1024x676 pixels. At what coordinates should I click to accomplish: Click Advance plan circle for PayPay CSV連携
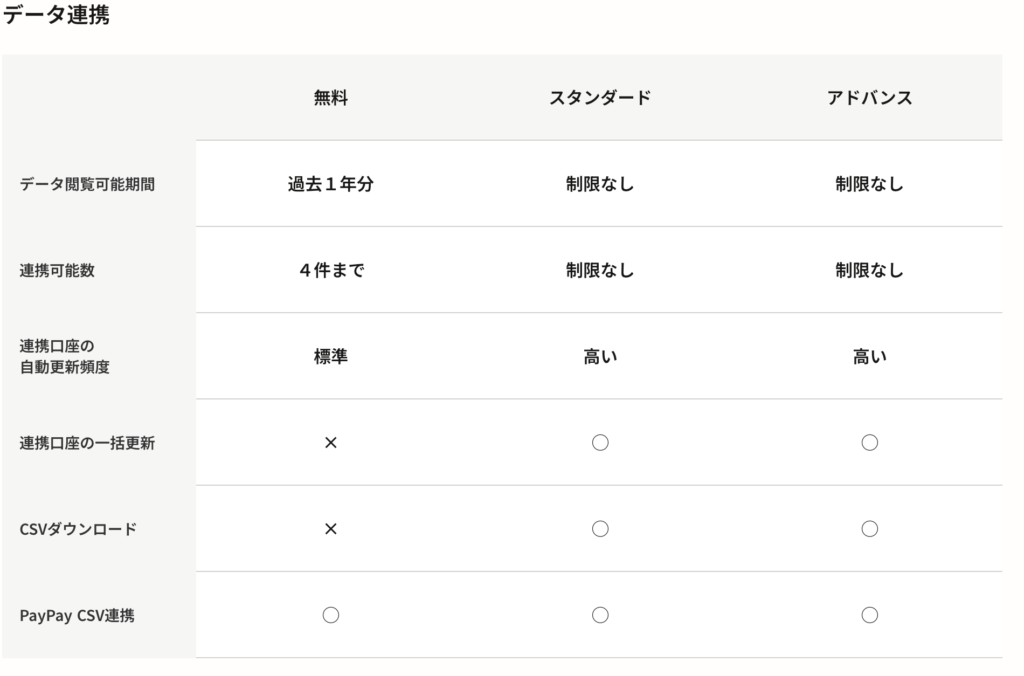(x=869, y=615)
